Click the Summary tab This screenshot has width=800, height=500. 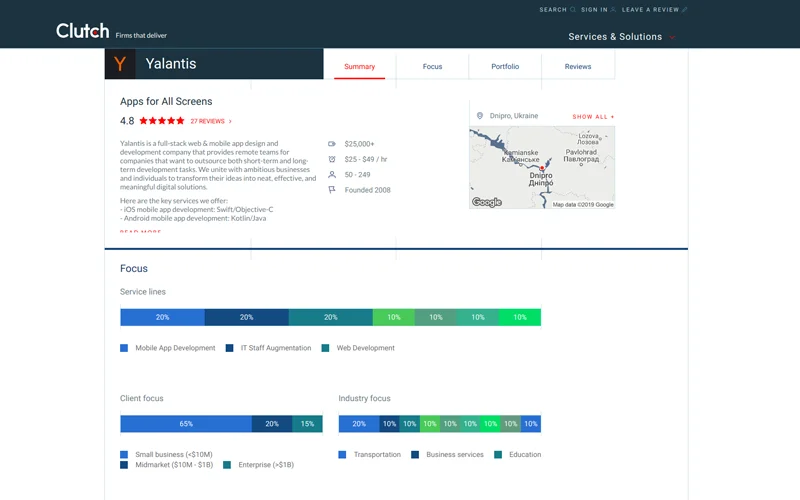(x=359, y=67)
